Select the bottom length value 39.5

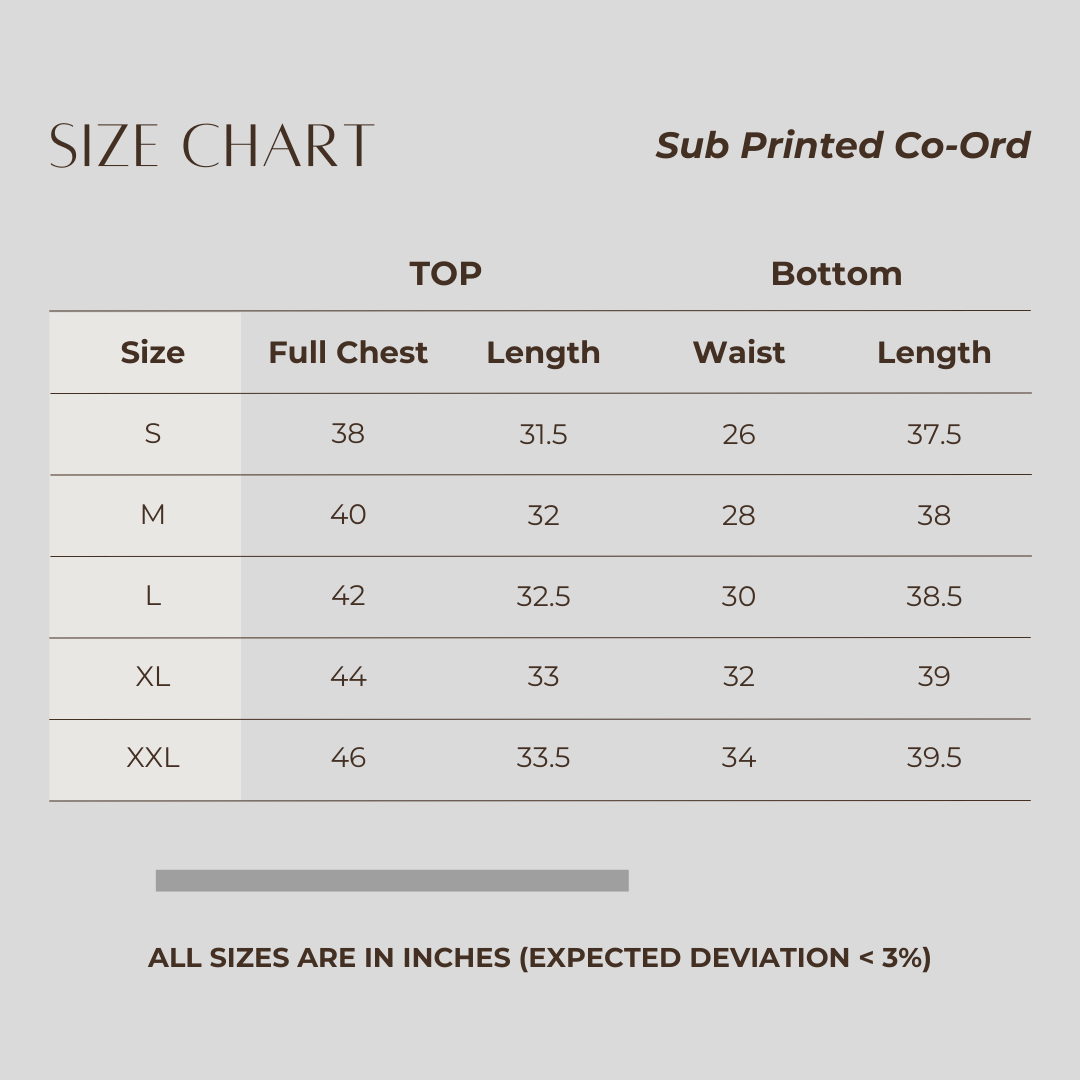[x=934, y=758]
